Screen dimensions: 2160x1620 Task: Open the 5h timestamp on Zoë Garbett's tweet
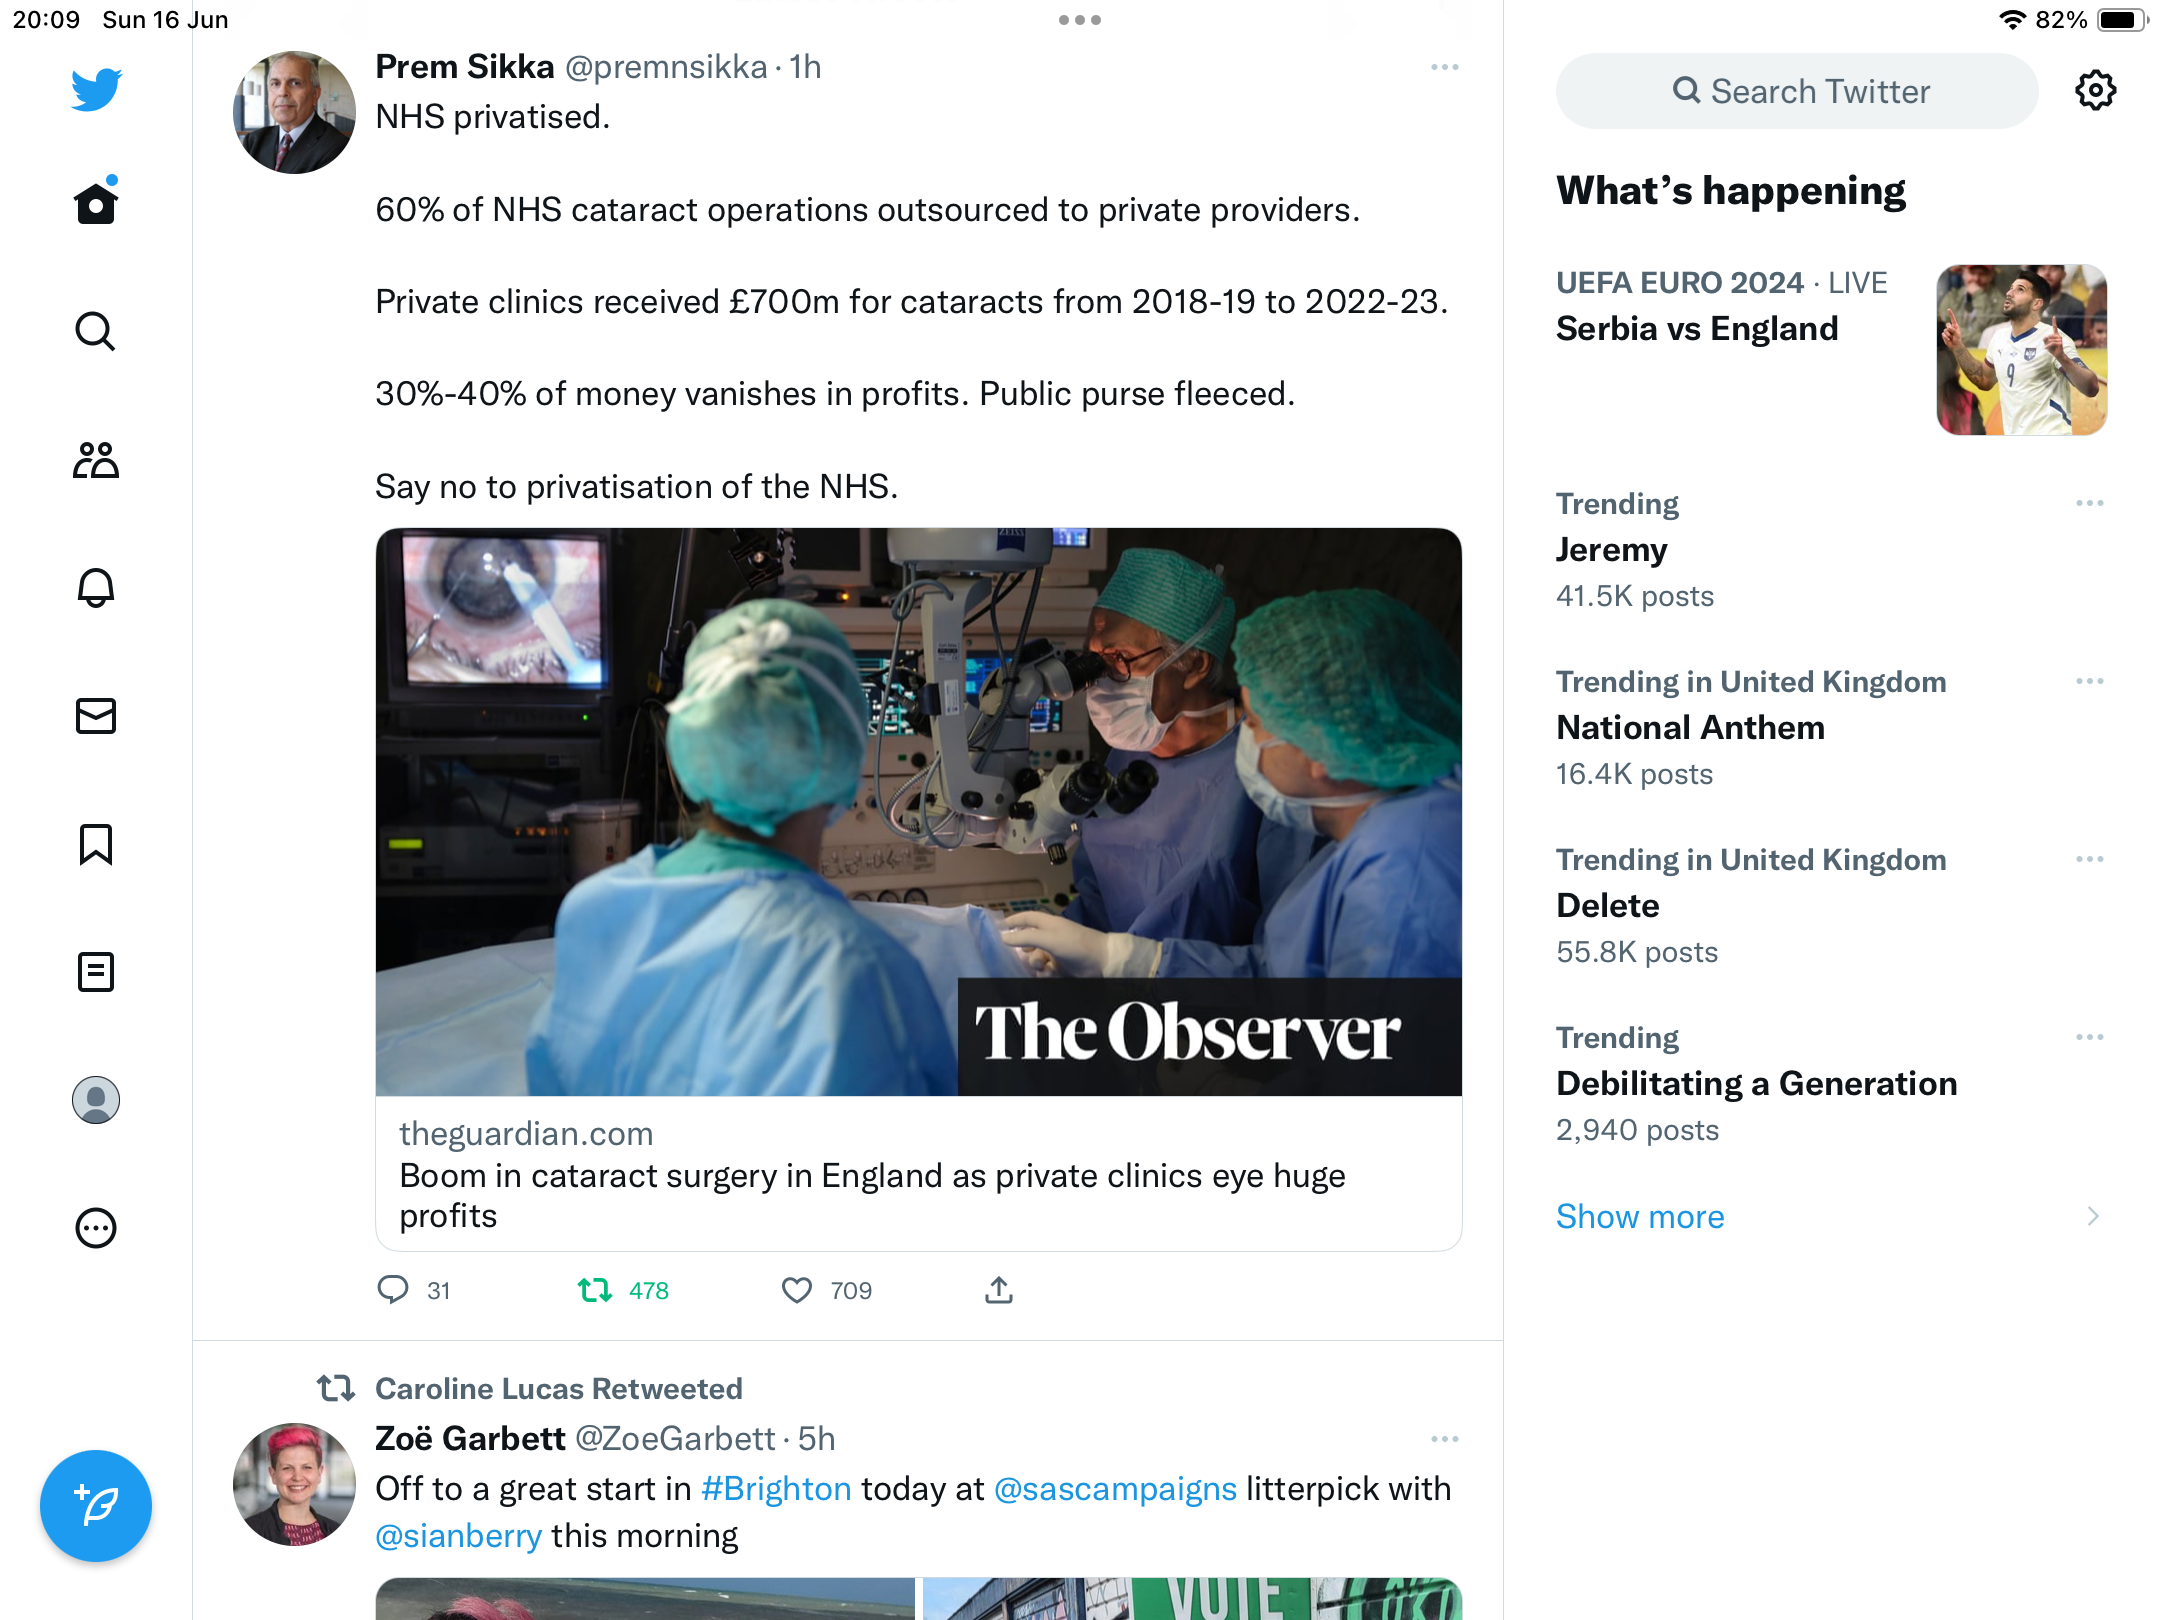816,1439
